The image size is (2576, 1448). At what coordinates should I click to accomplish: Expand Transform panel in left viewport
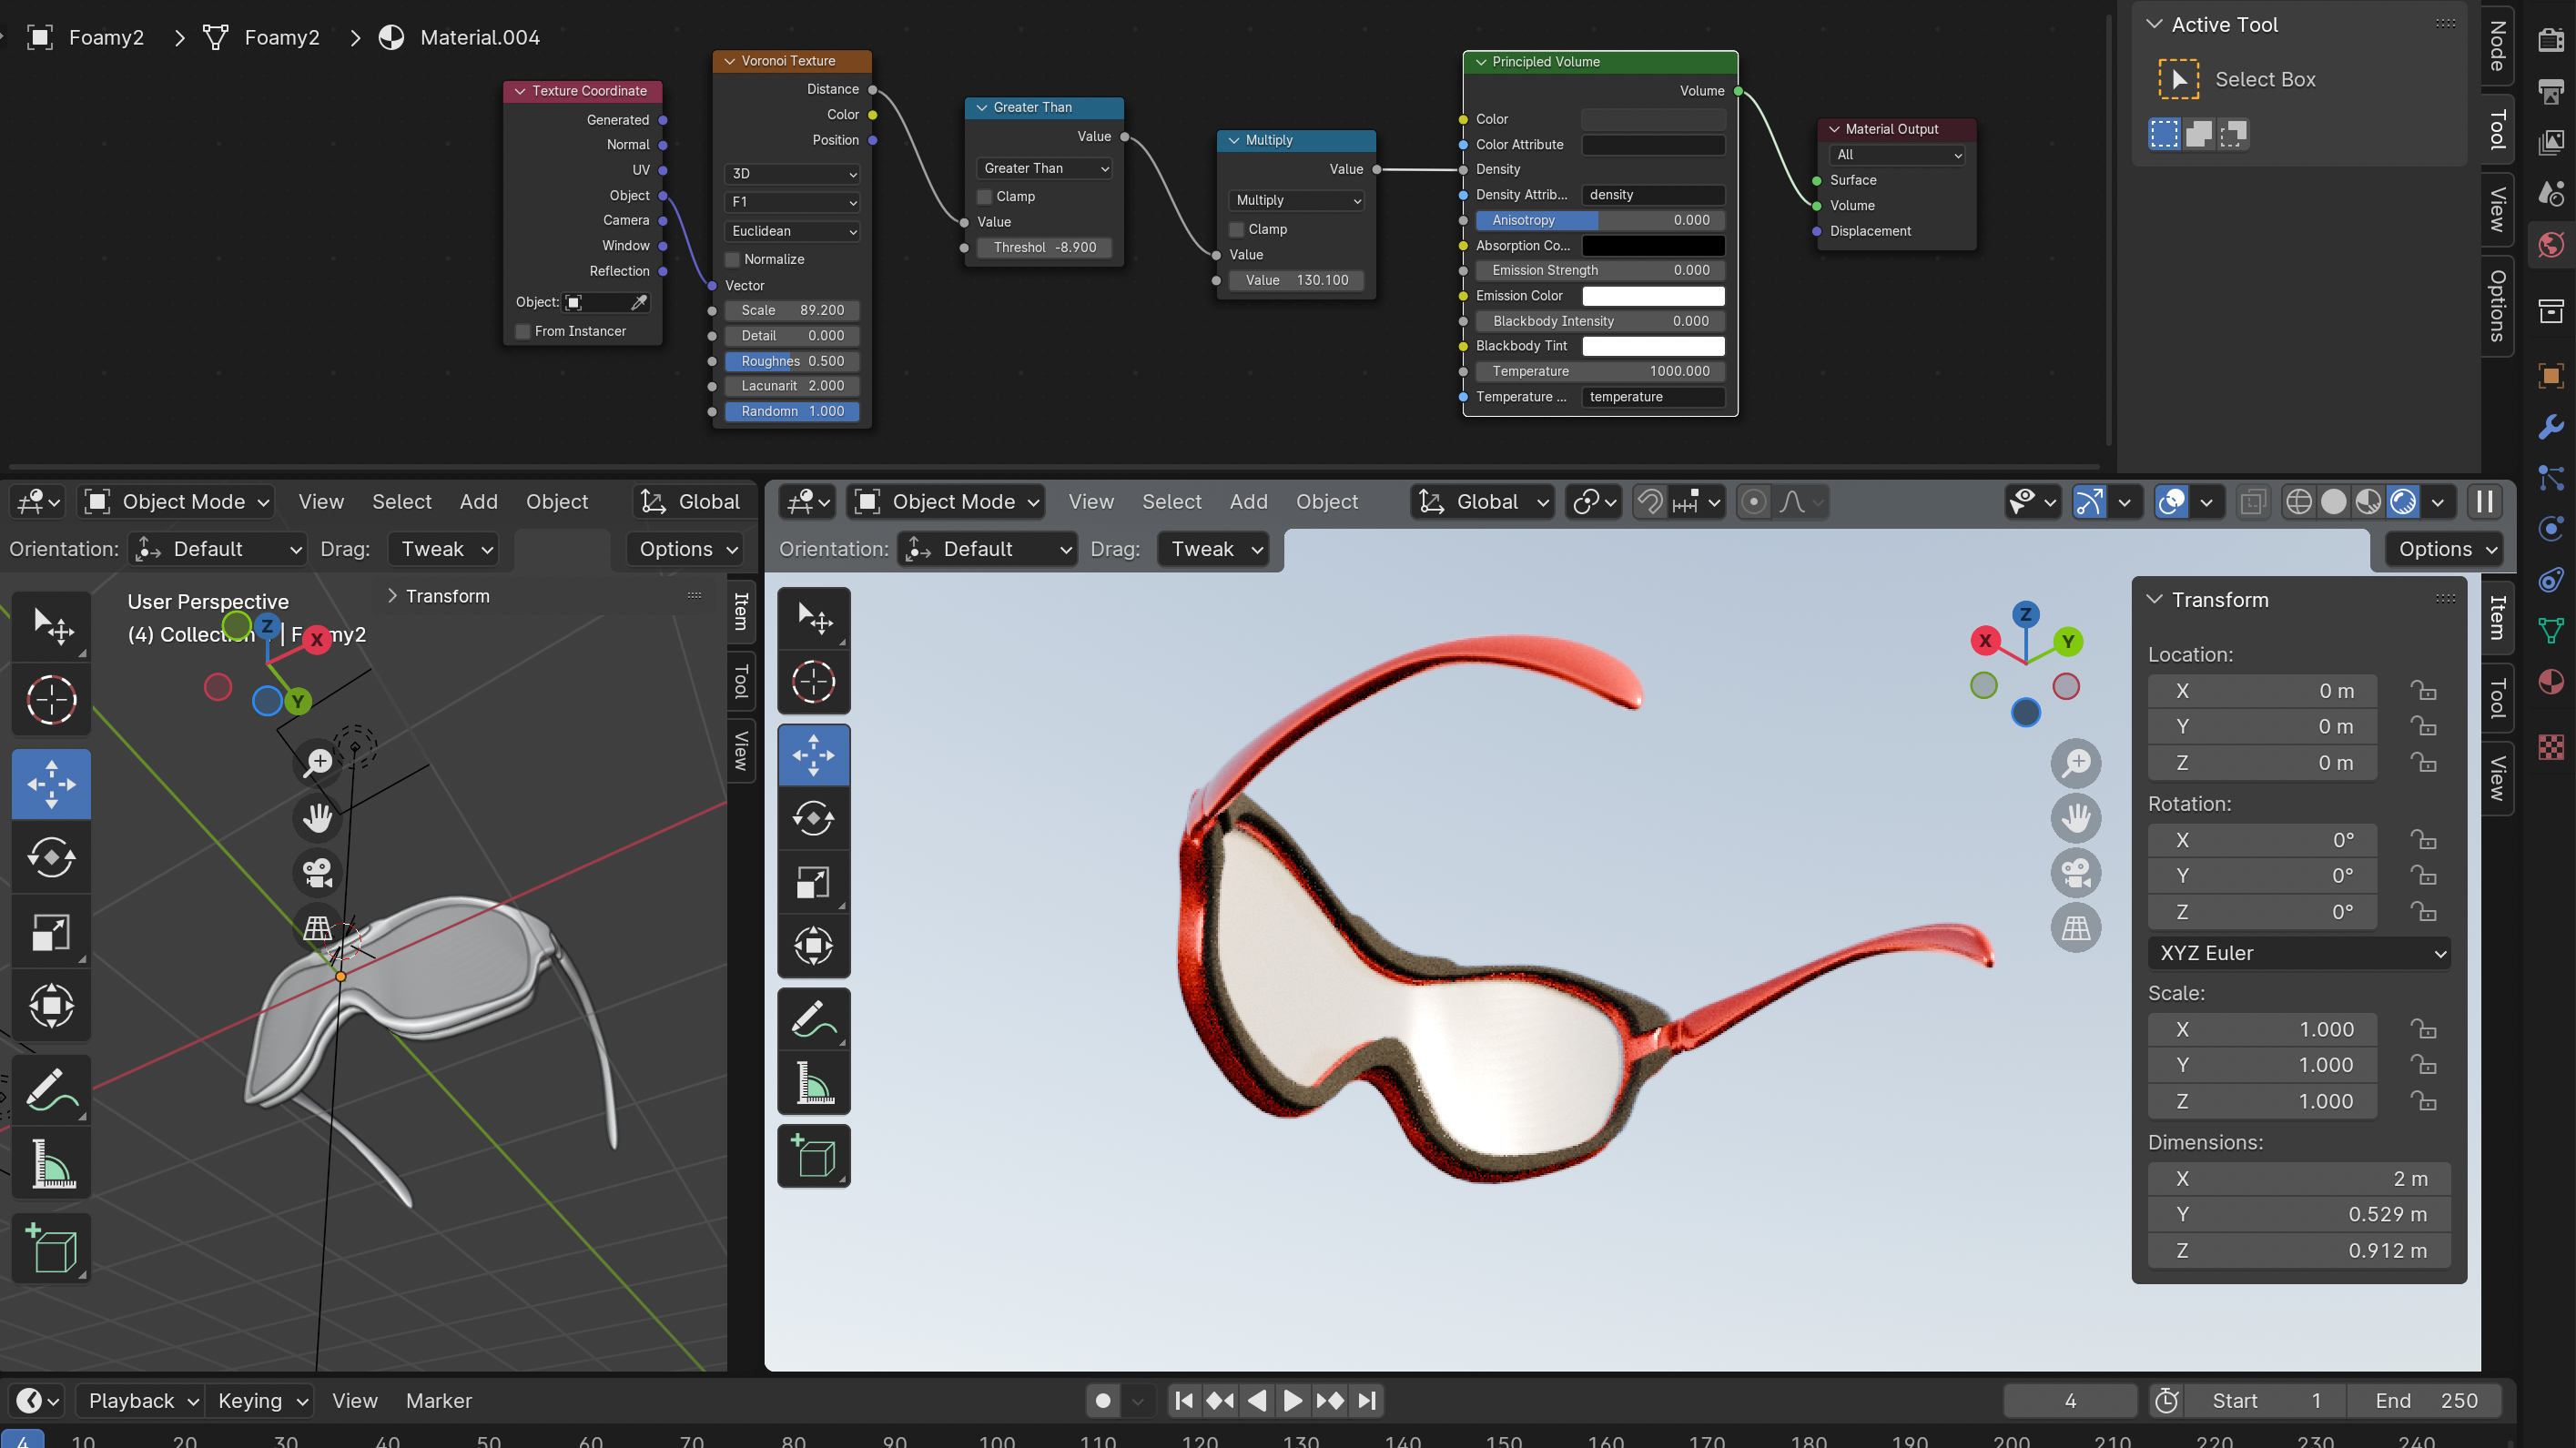point(392,596)
